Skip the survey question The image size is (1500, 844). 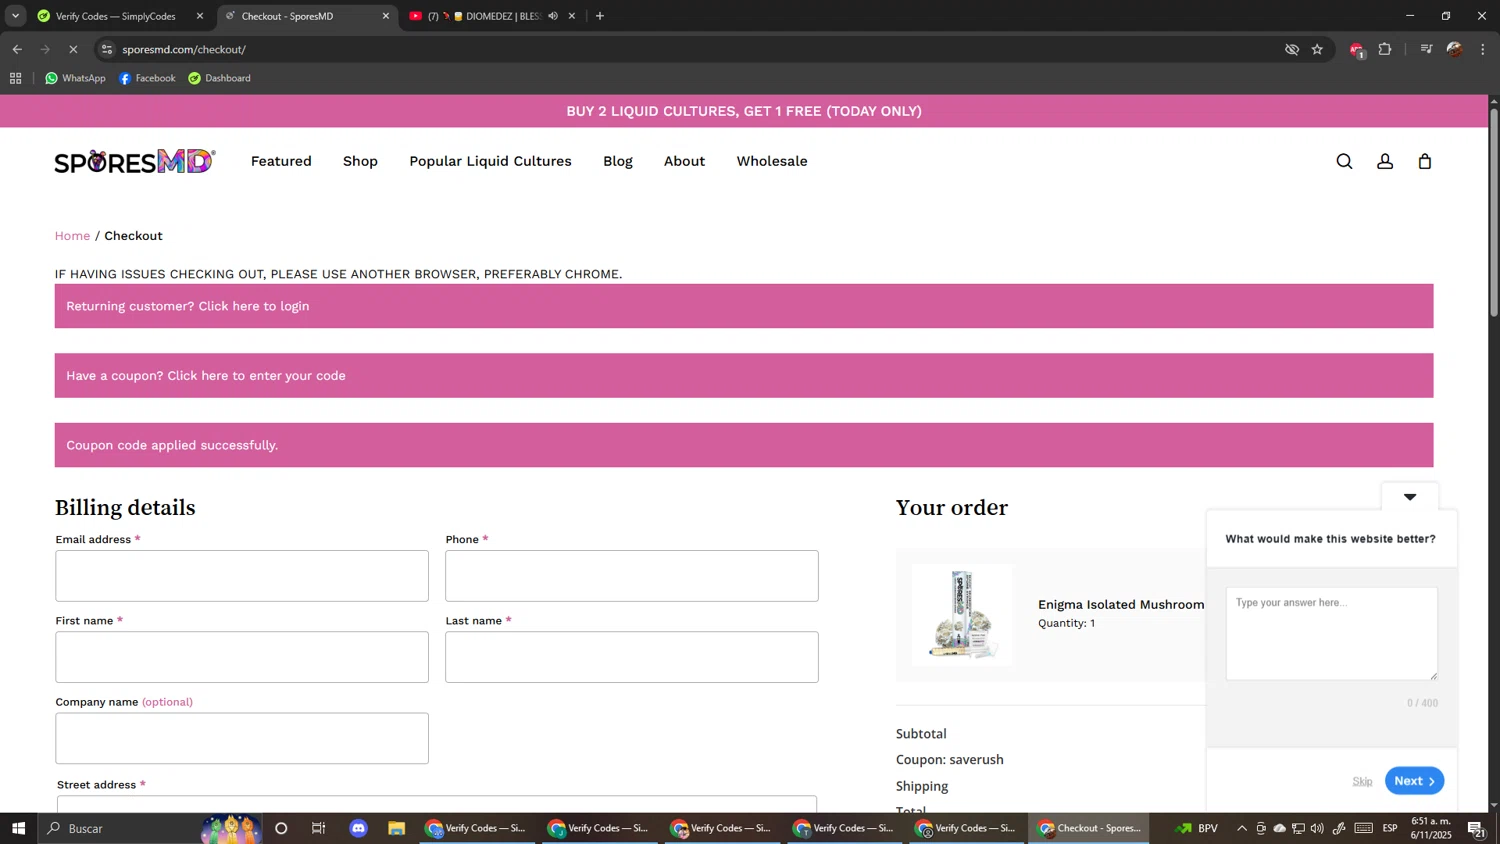click(x=1362, y=781)
